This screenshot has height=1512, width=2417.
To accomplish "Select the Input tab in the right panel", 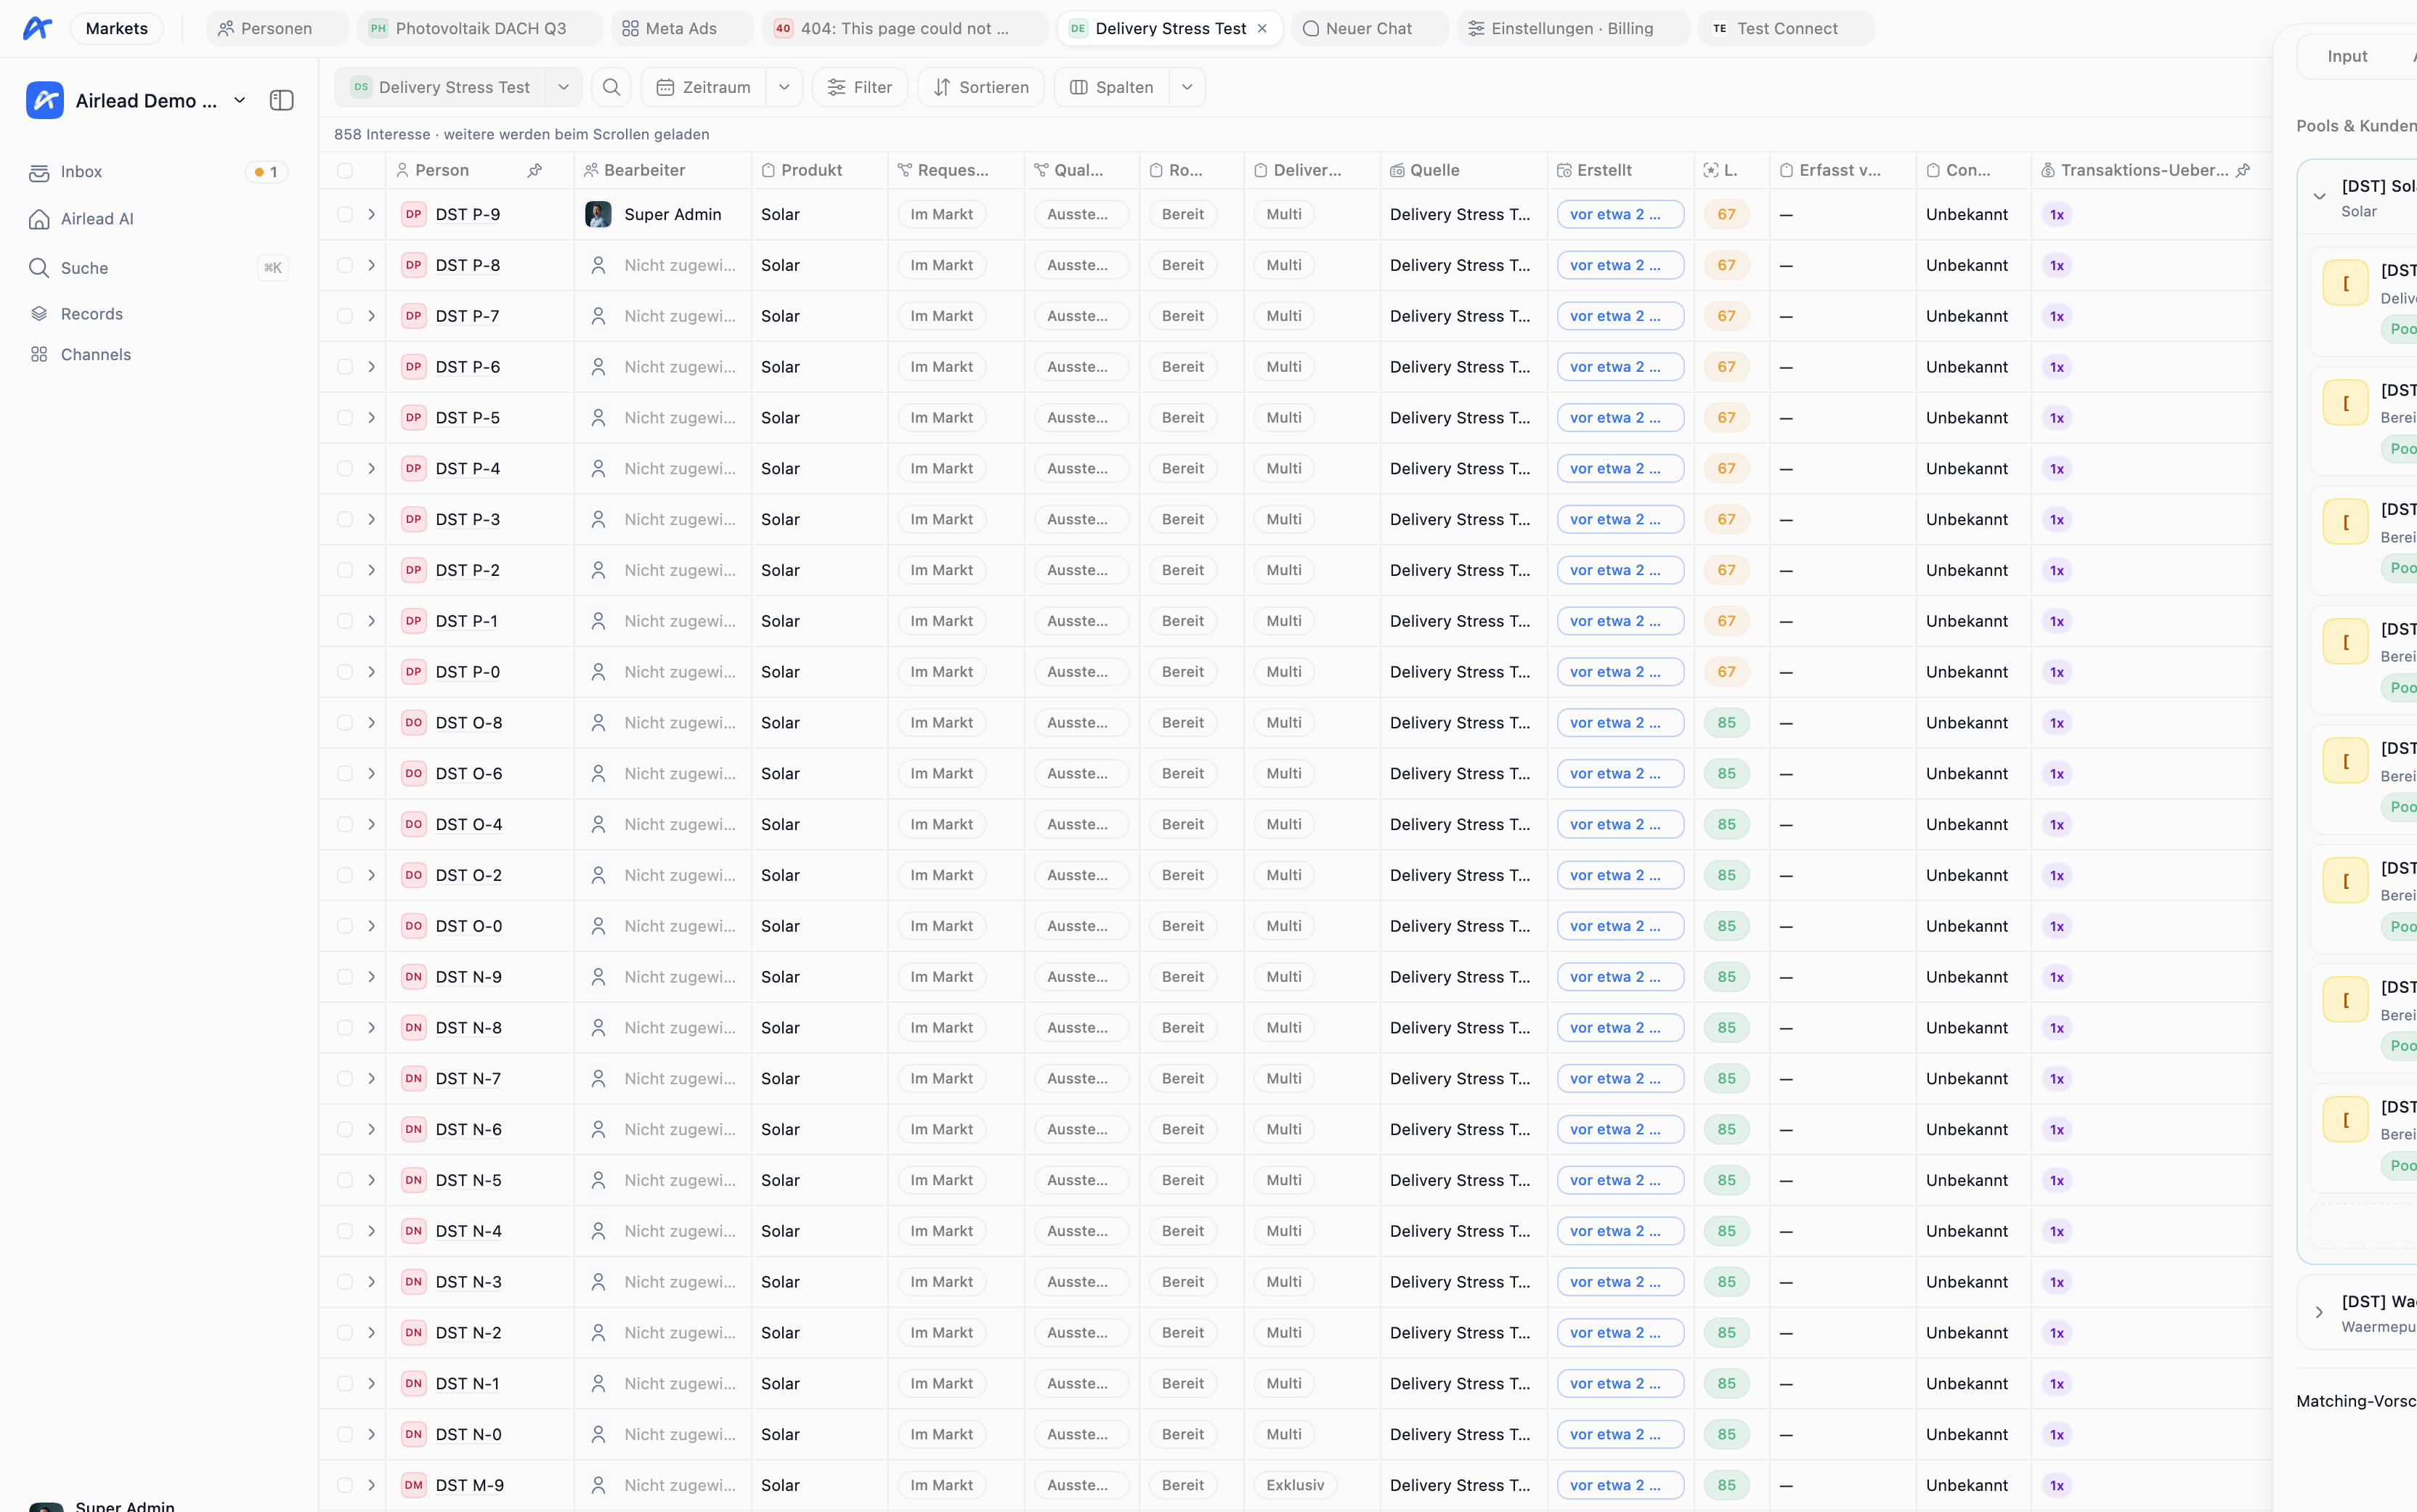I will (x=2347, y=56).
